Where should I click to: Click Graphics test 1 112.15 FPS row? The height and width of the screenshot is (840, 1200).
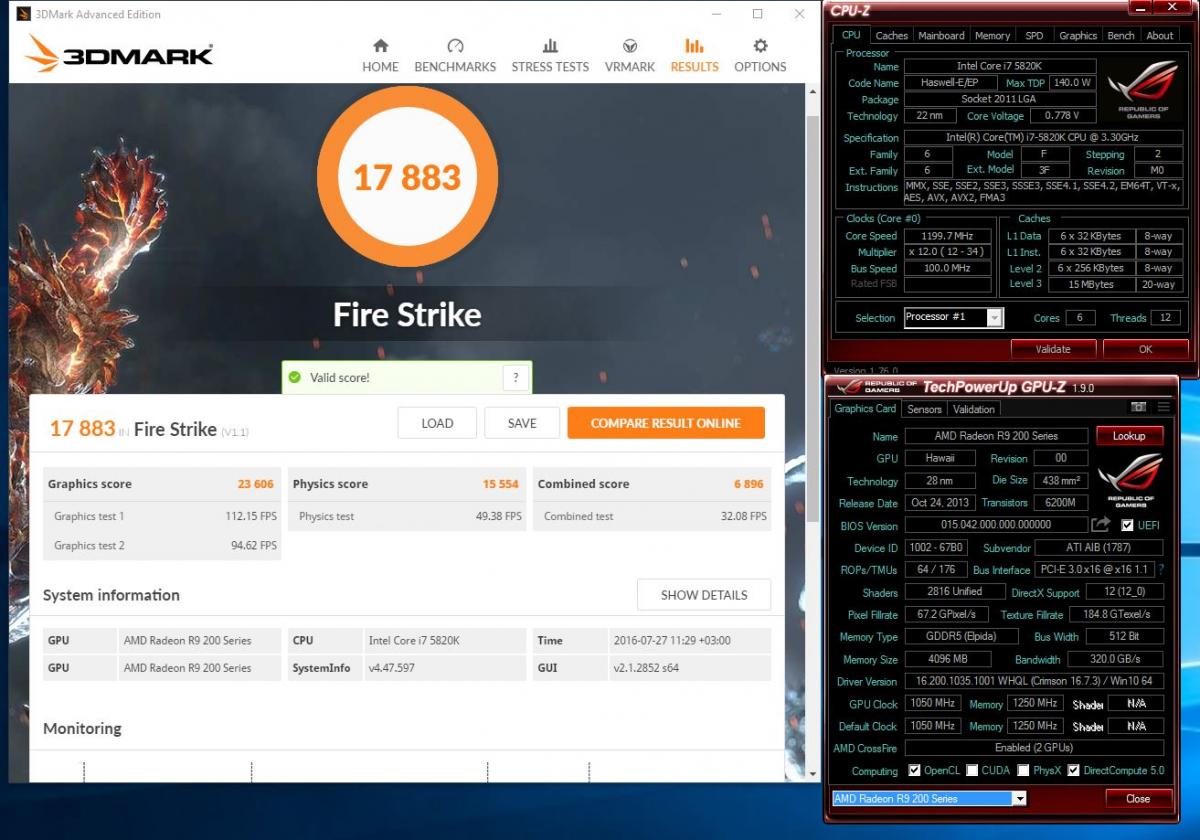[161, 516]
